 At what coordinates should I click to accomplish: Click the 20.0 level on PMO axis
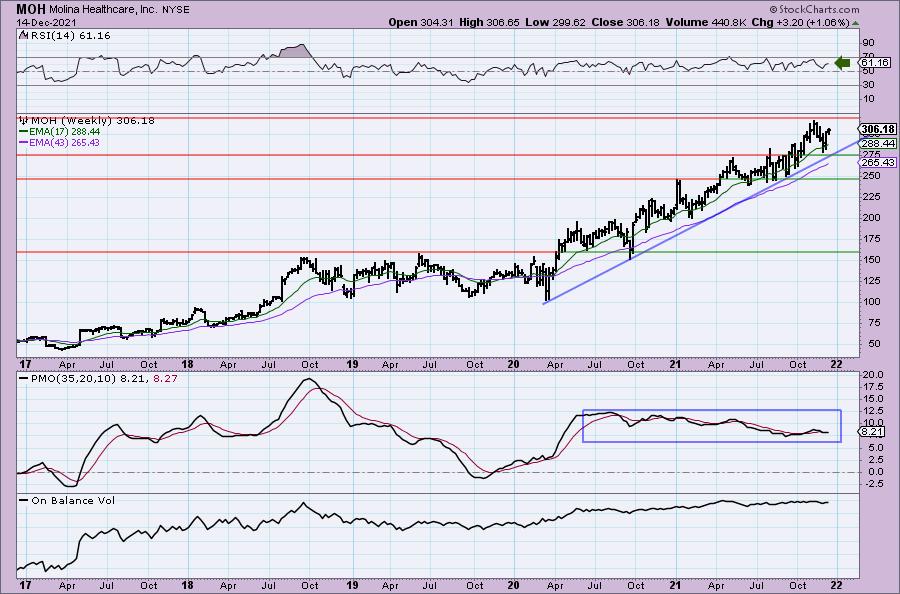coord(872,375)
